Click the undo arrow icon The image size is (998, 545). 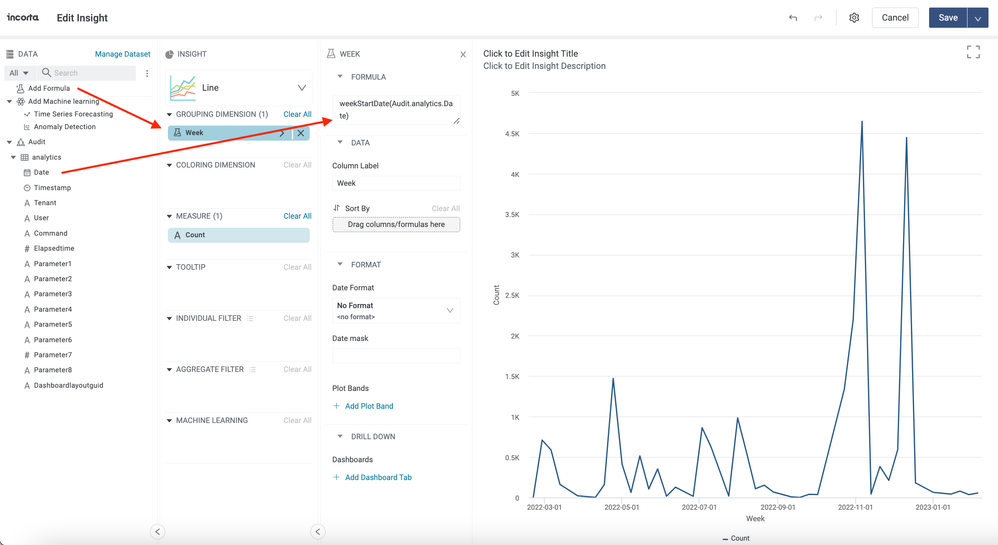click(x=793, y=18)
